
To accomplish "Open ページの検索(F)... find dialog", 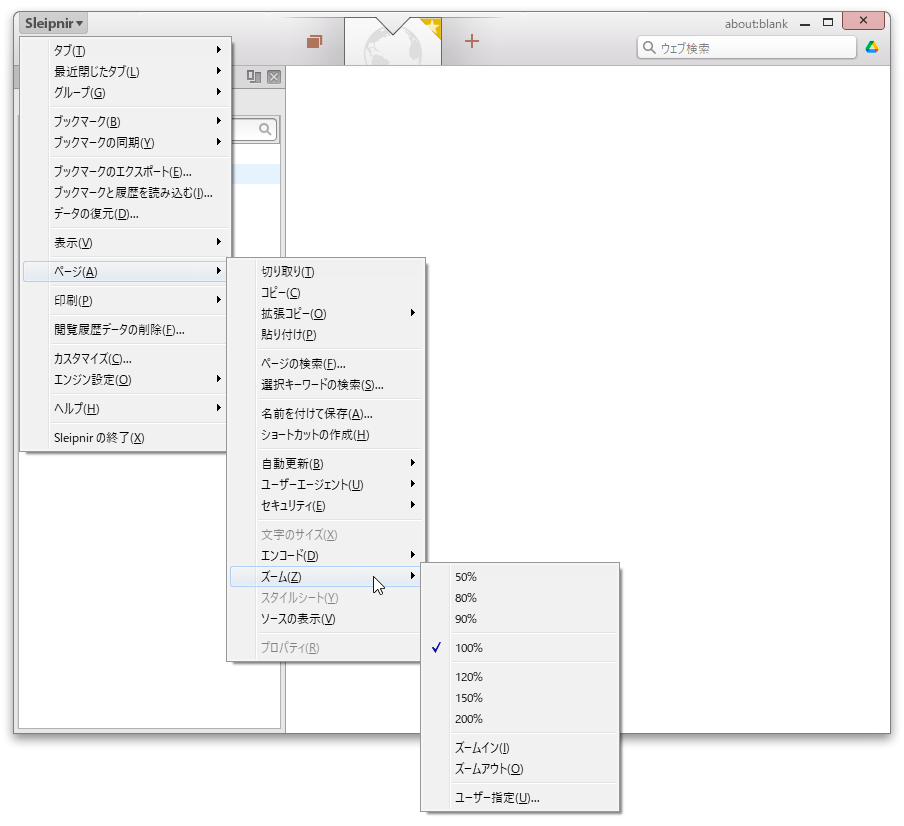I will 326,364.
